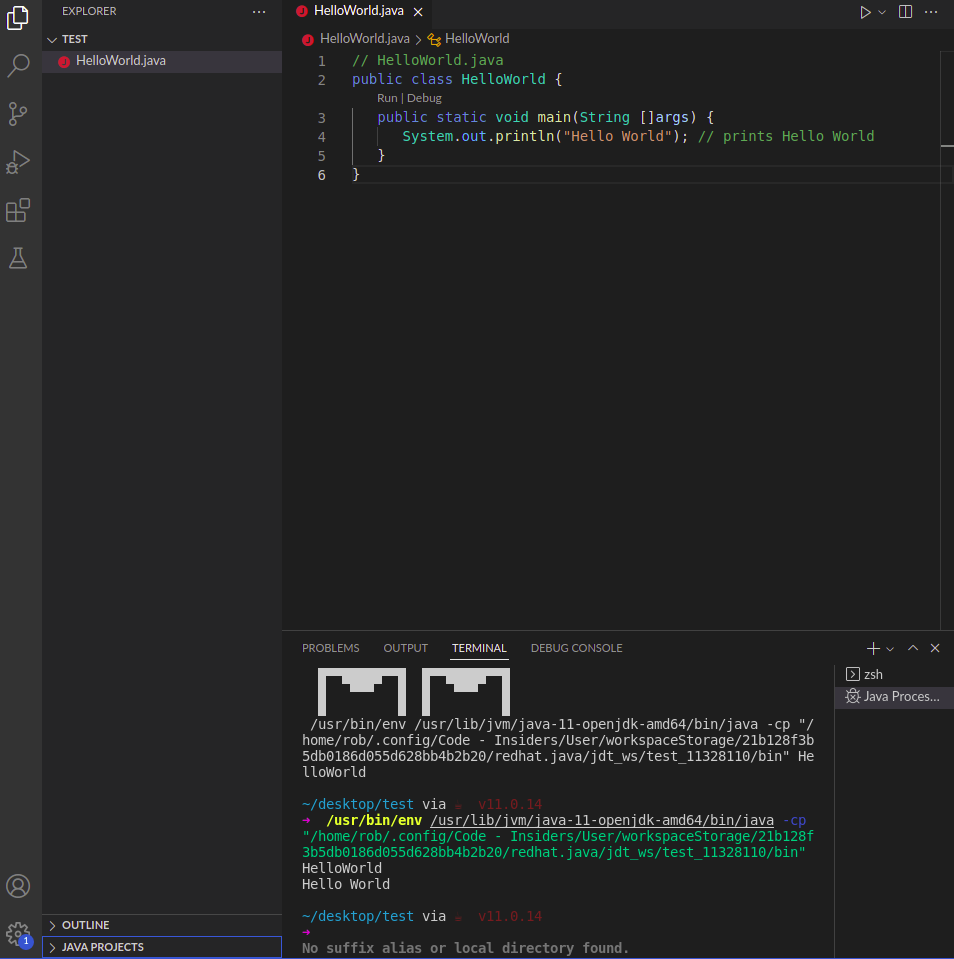Open the Run and Debug view
954x959 pixels.
pos(18,161)
